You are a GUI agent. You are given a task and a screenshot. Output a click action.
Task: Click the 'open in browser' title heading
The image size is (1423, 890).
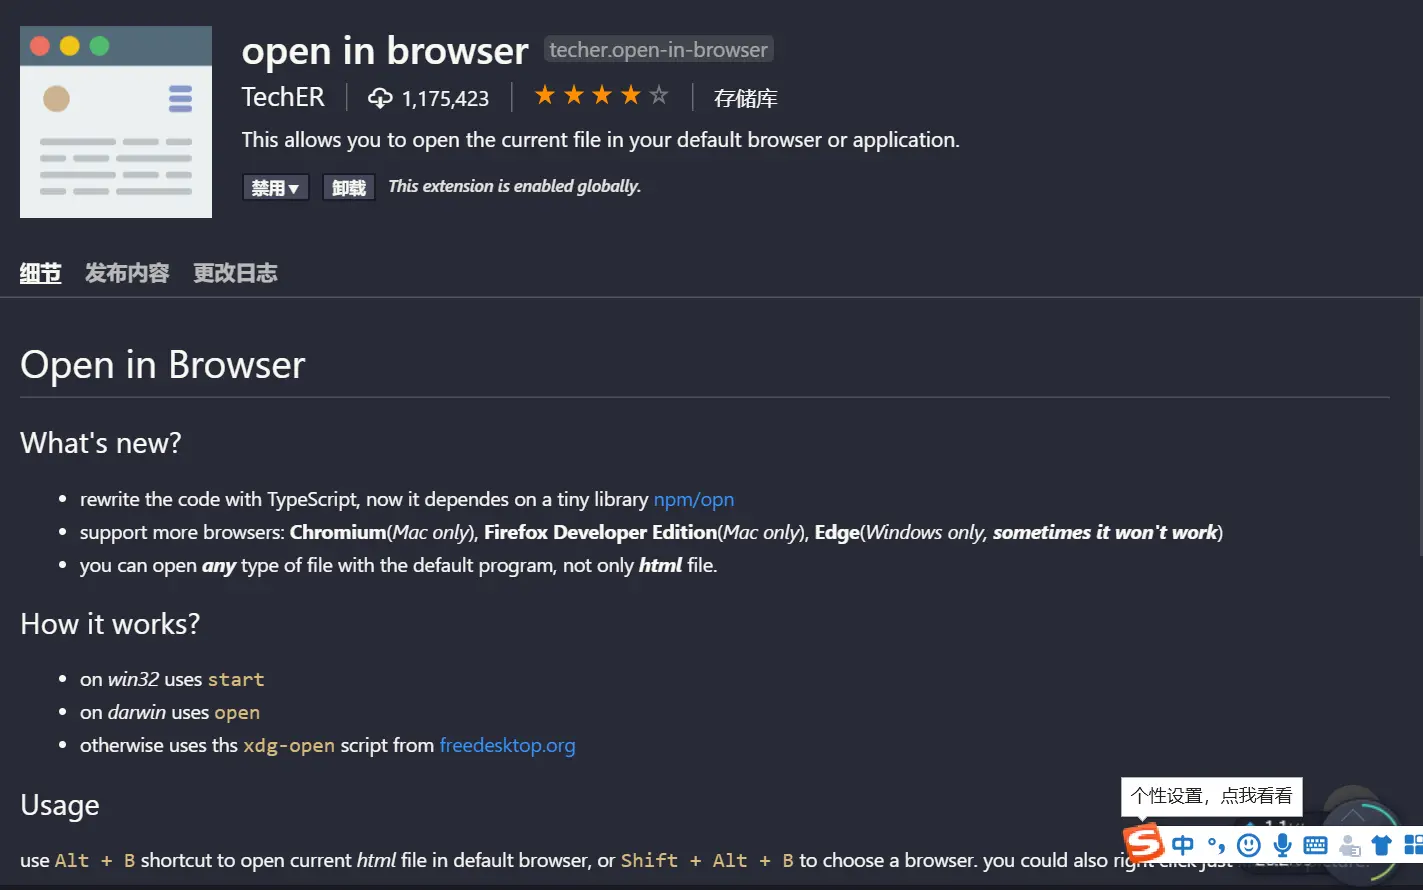[385, 50]
